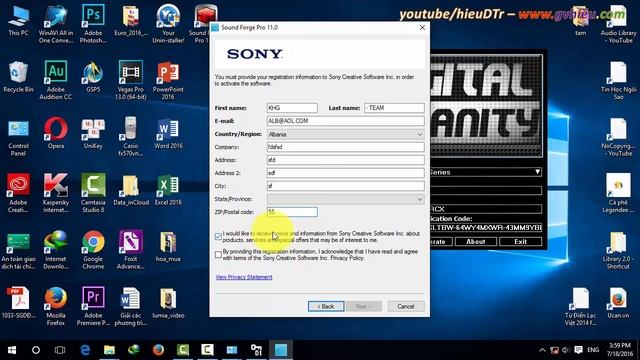Click the City input field
640x360 pixels.
point(345,186)
